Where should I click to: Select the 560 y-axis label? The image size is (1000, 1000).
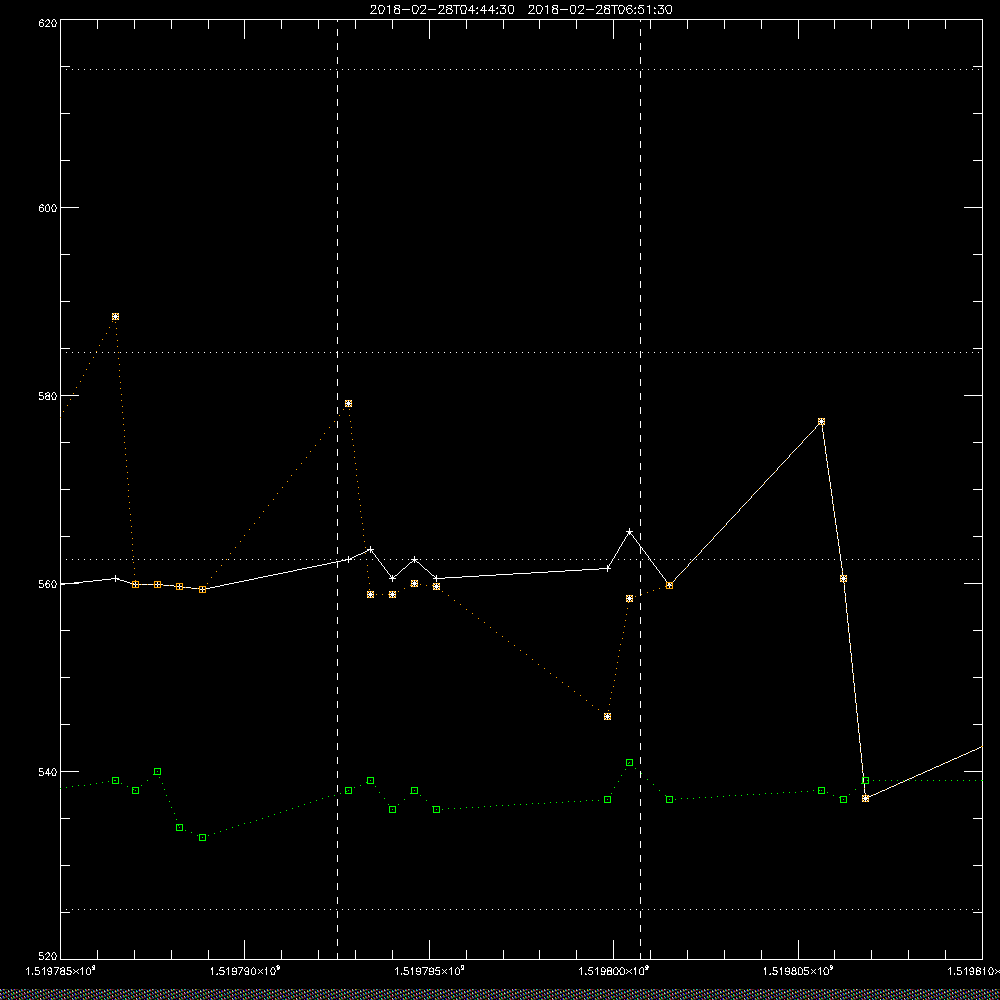click(48, 584)
